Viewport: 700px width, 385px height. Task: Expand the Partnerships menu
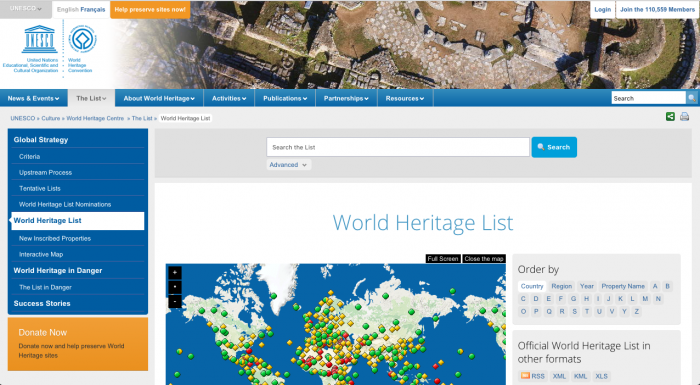(x=346, y=98)
